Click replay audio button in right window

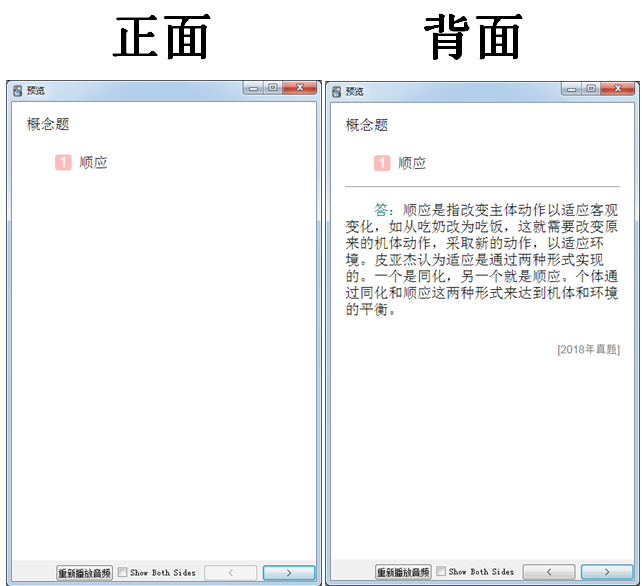(x=403, y=572)
